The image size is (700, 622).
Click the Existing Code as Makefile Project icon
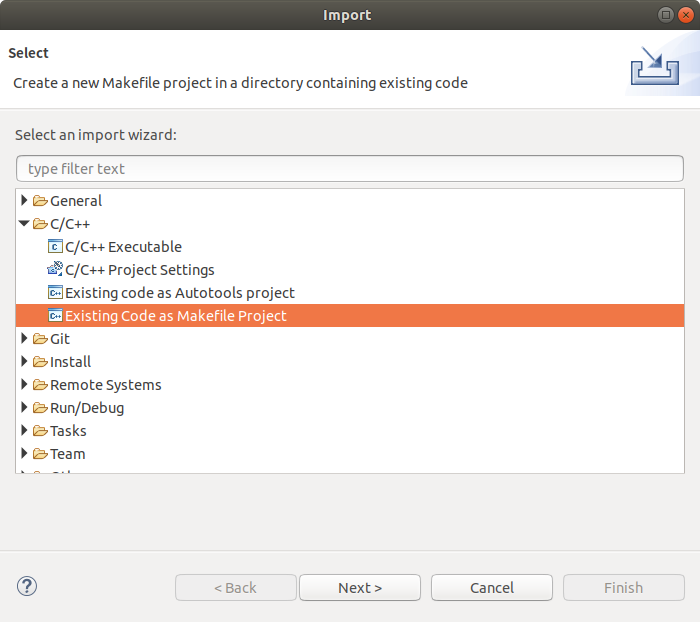(x=55, y=316)
